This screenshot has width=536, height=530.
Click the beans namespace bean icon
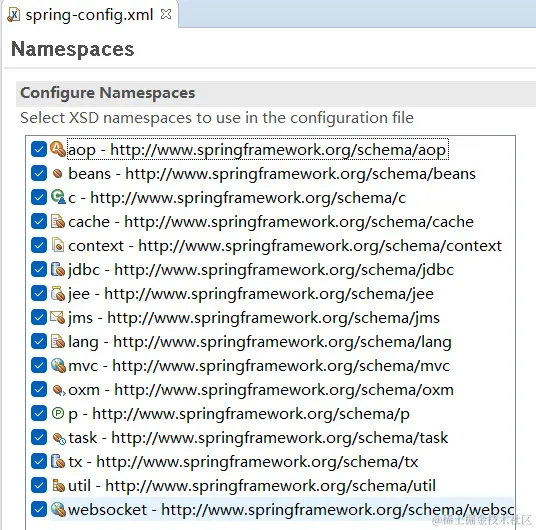pyautogui.click(x=58, y=174)
